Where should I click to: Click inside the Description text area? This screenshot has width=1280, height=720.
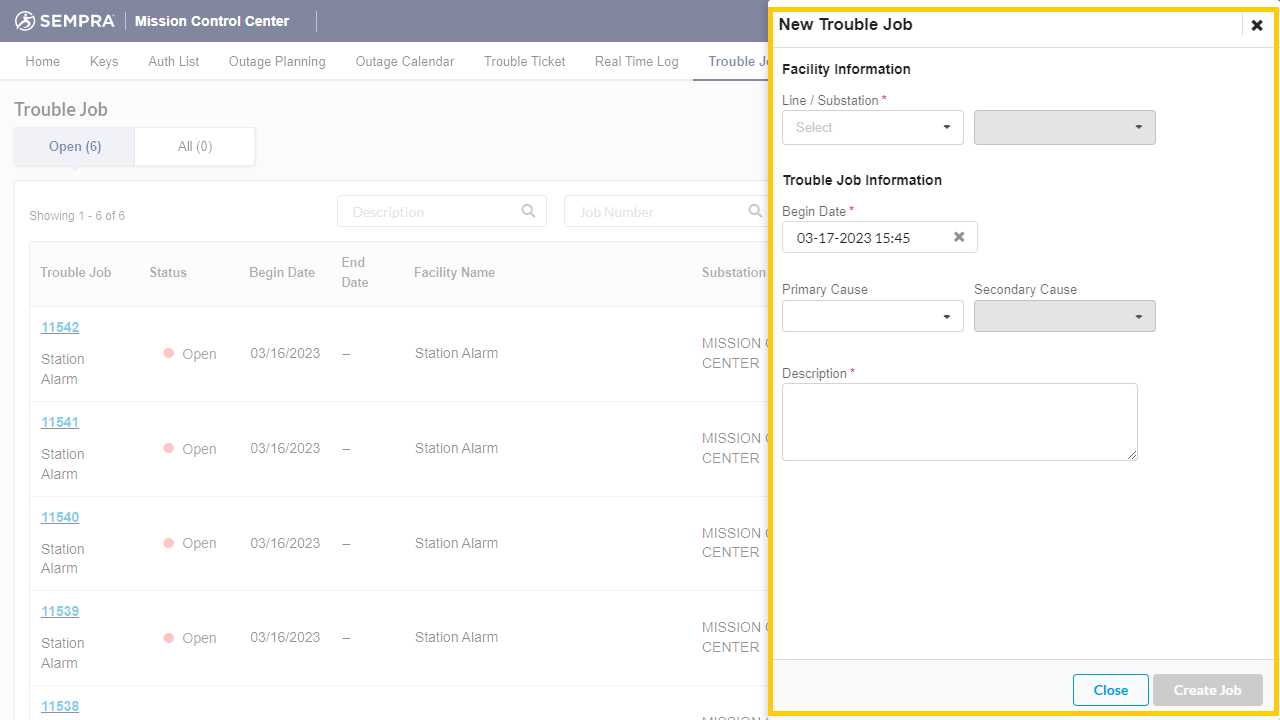click(959, 421)
